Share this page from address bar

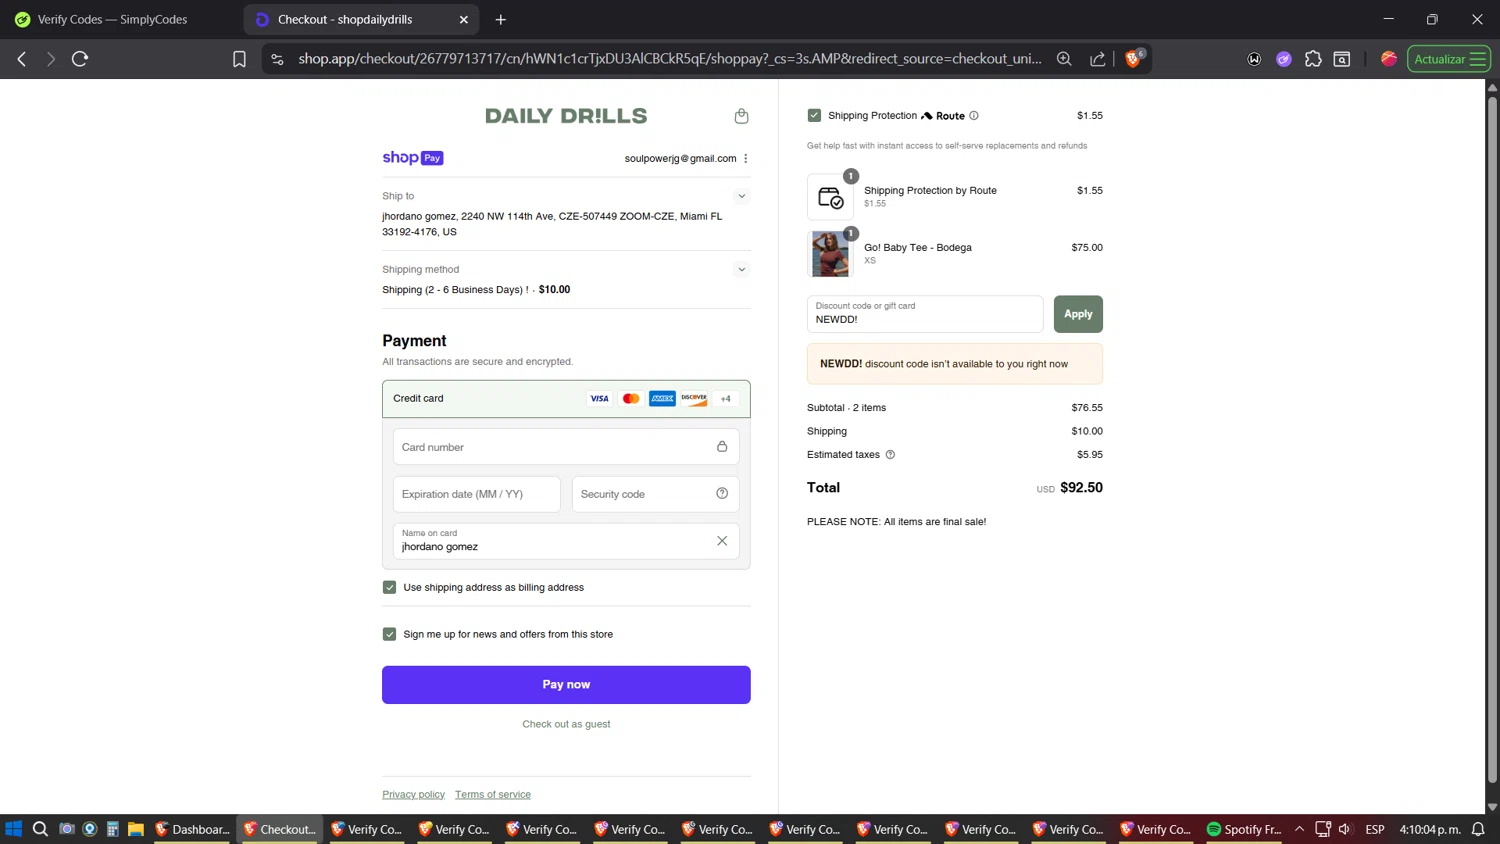pos(1097,59)
